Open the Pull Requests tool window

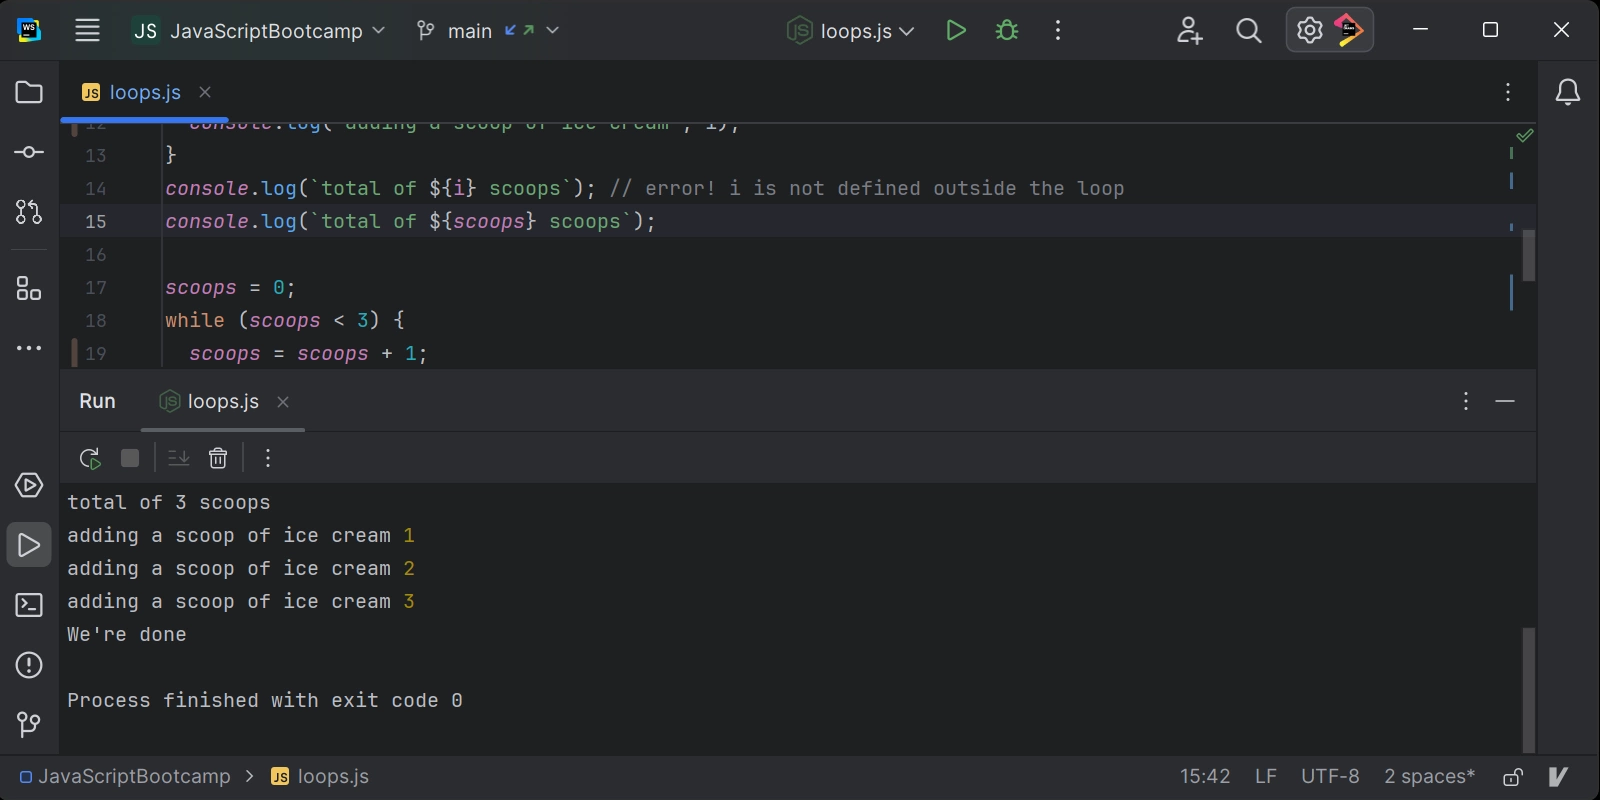(x=29, y=212)
